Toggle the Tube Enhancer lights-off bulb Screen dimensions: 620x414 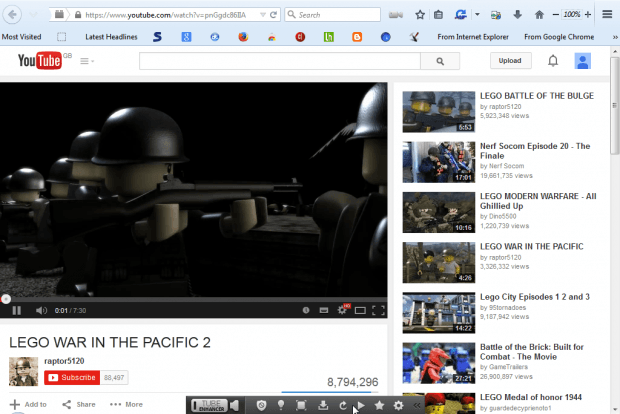[282, 405]
